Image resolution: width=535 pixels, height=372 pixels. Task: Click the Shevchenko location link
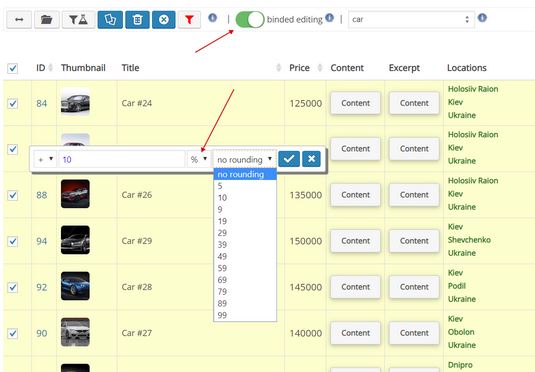pos(469,240)
